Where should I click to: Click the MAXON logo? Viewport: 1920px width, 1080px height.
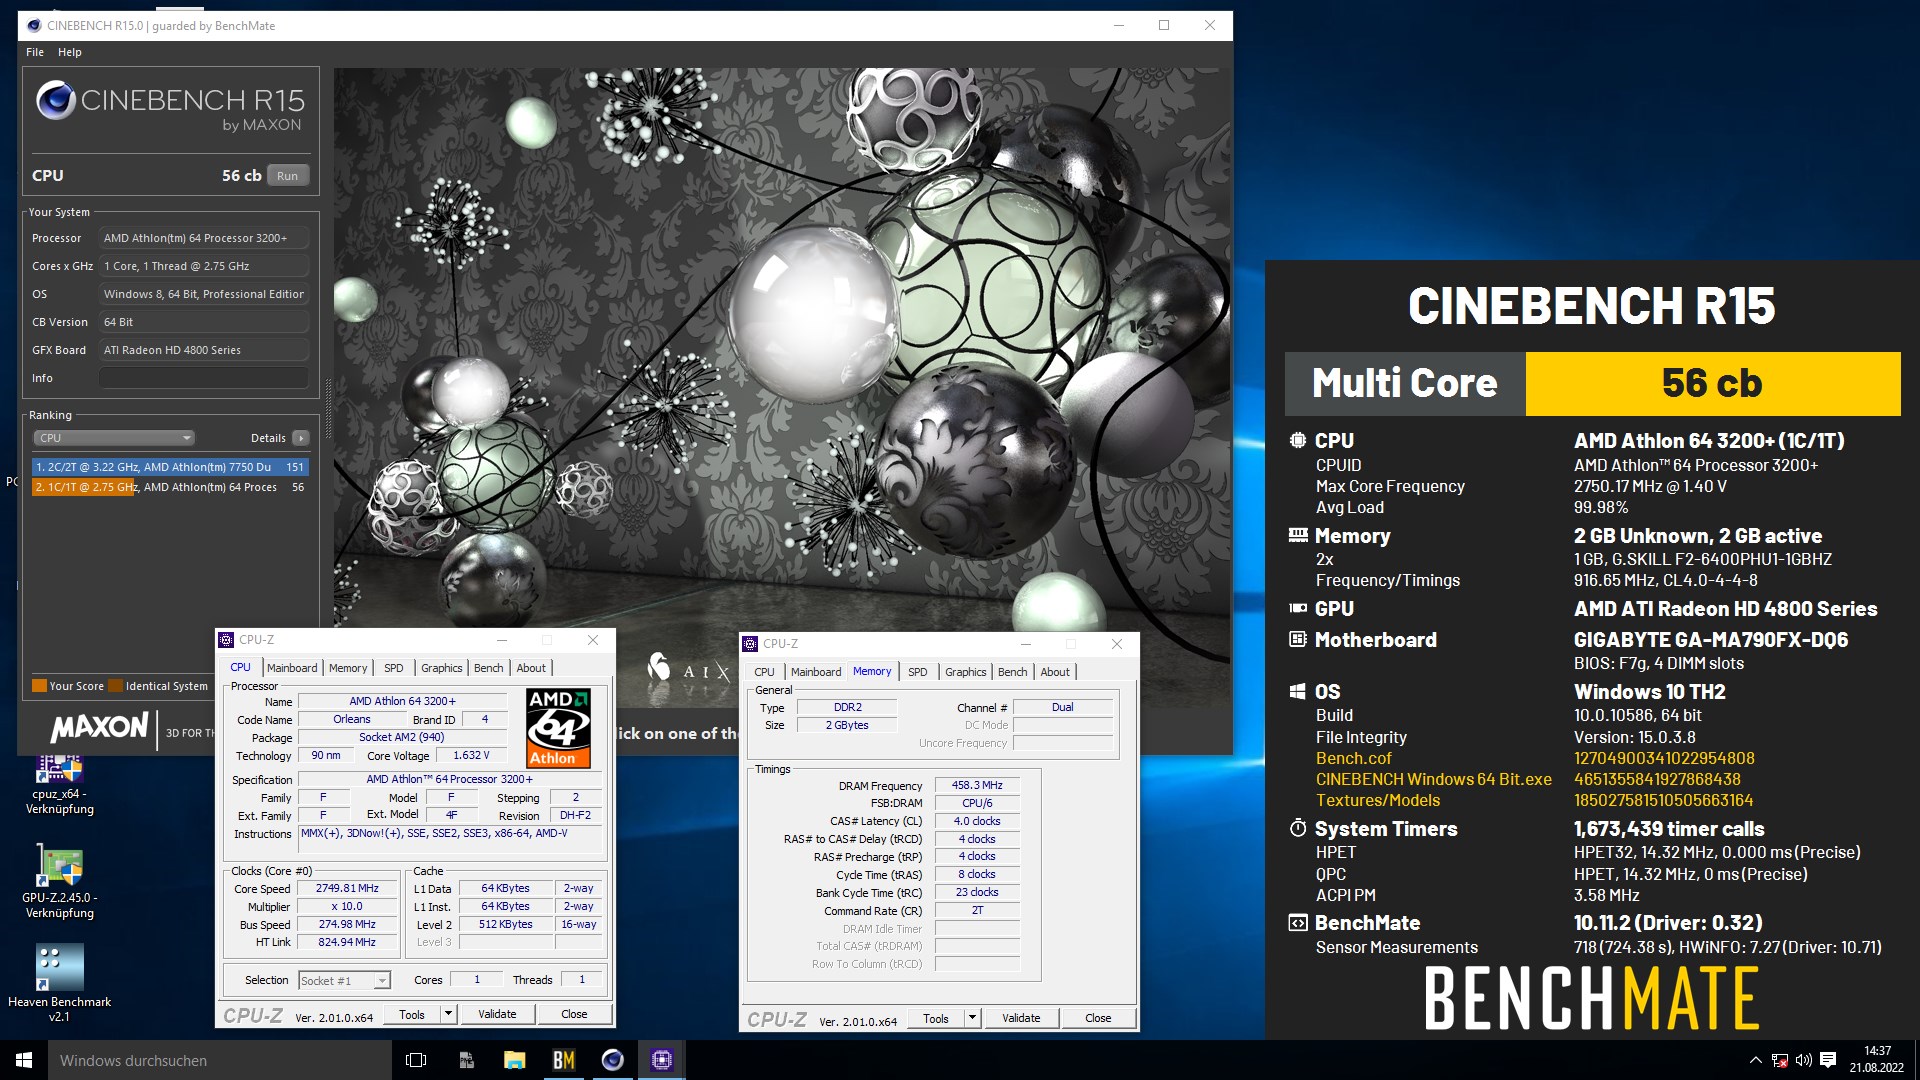click(100, 727)
